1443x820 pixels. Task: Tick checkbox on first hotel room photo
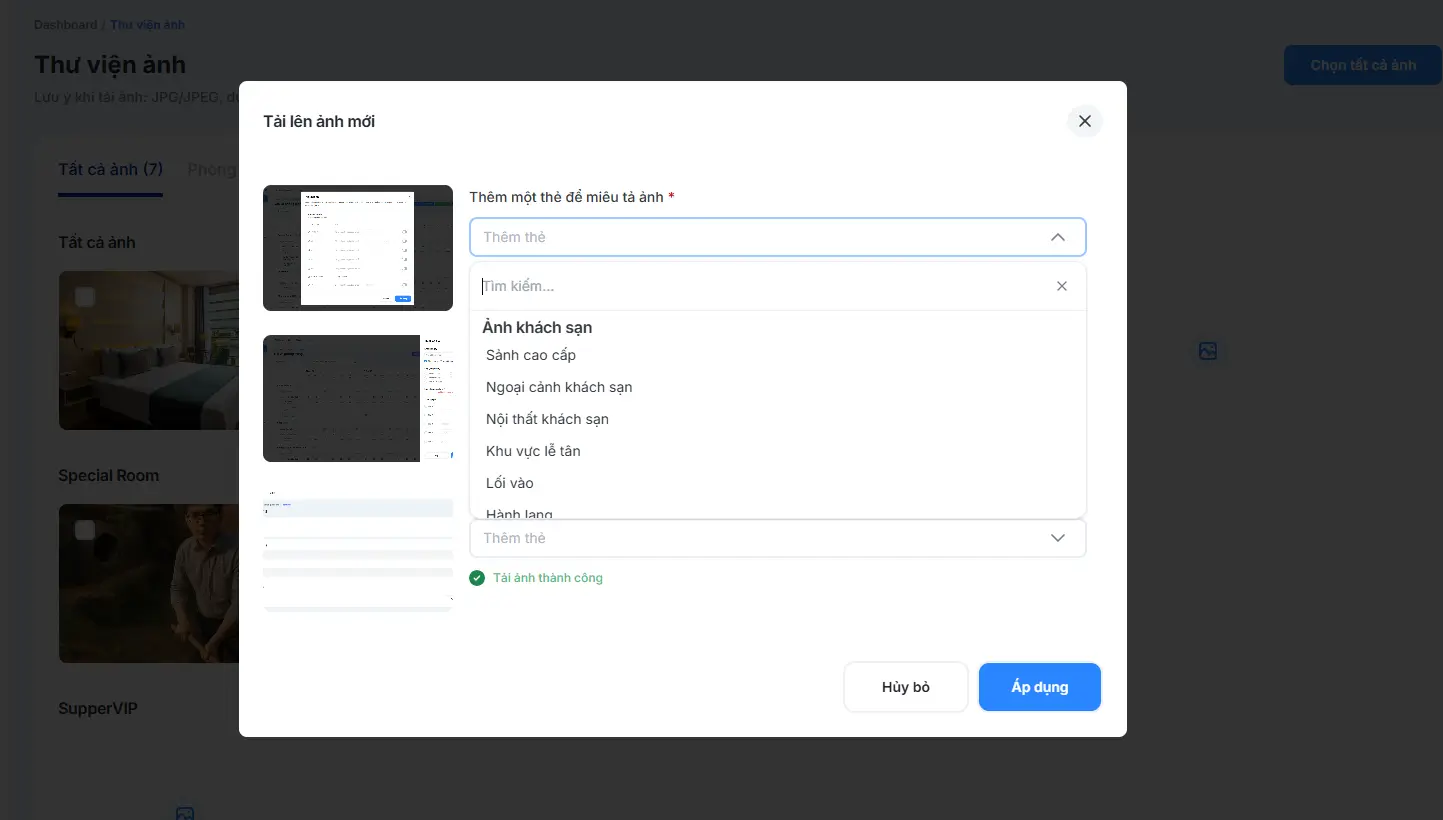(x=85, y=297)
